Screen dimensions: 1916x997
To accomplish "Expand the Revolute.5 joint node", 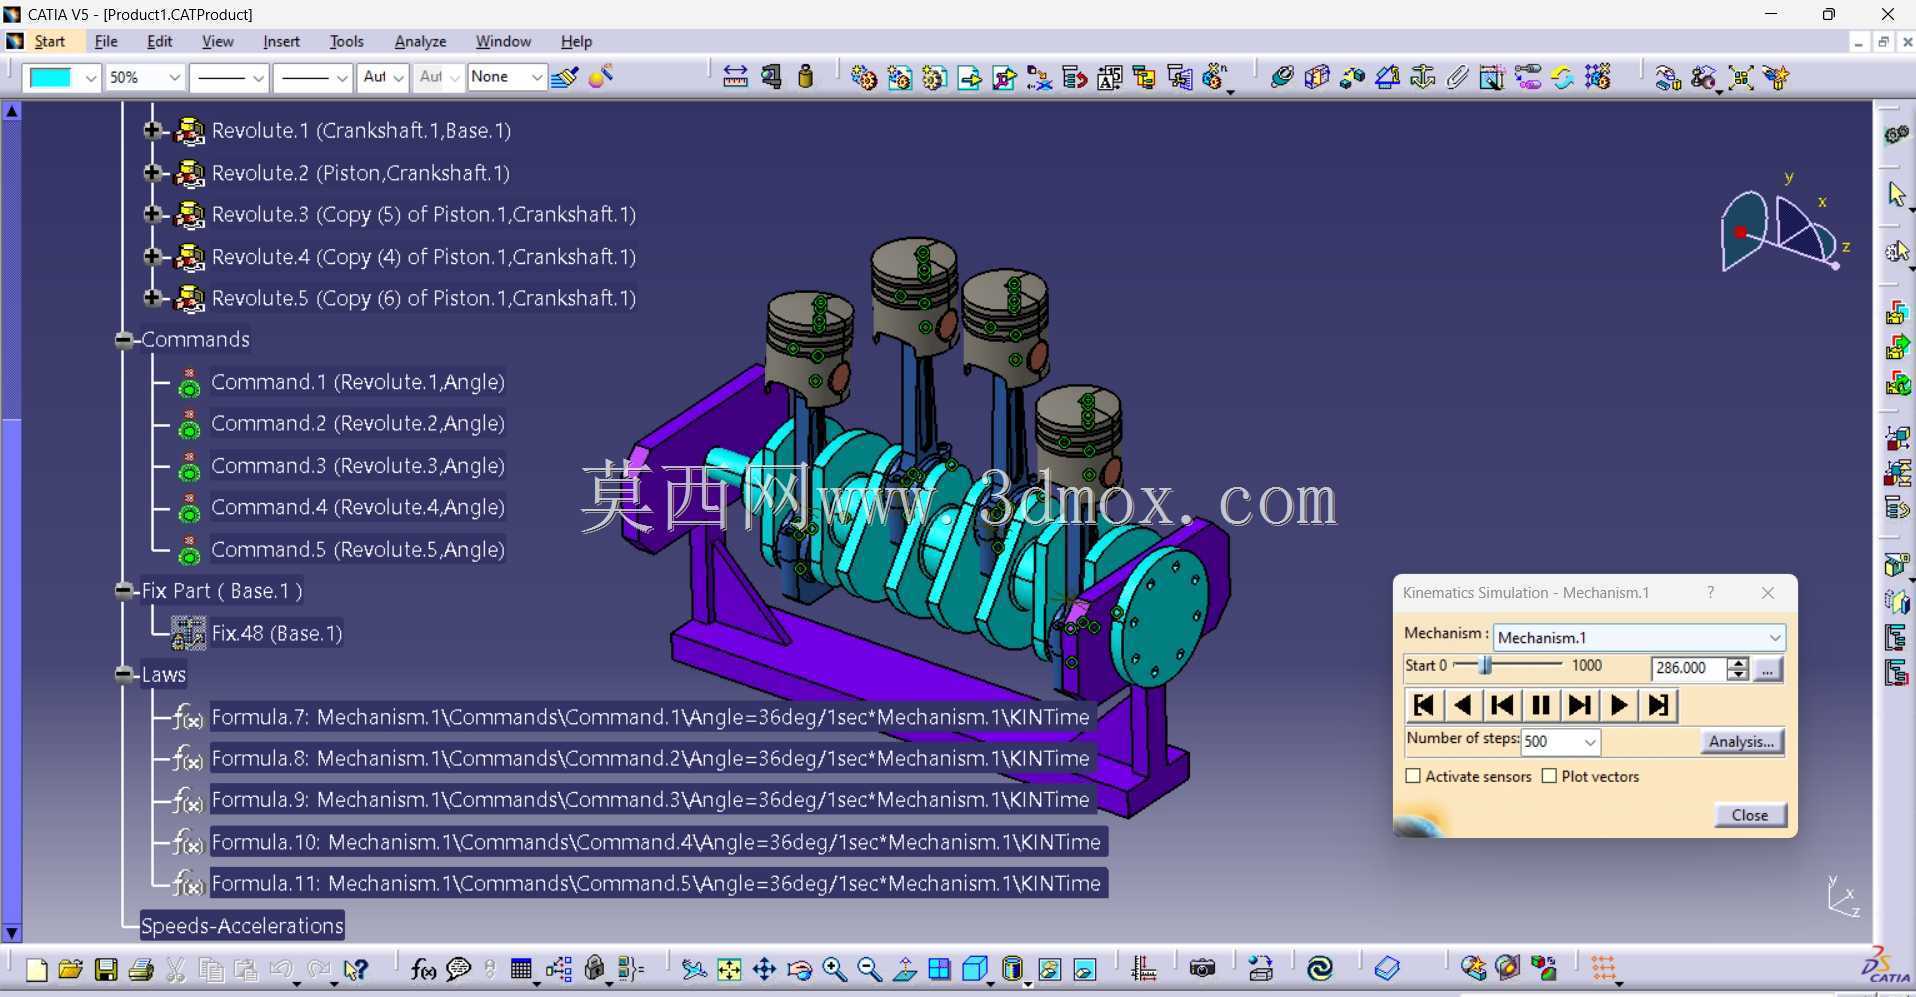I will (152, 297).
